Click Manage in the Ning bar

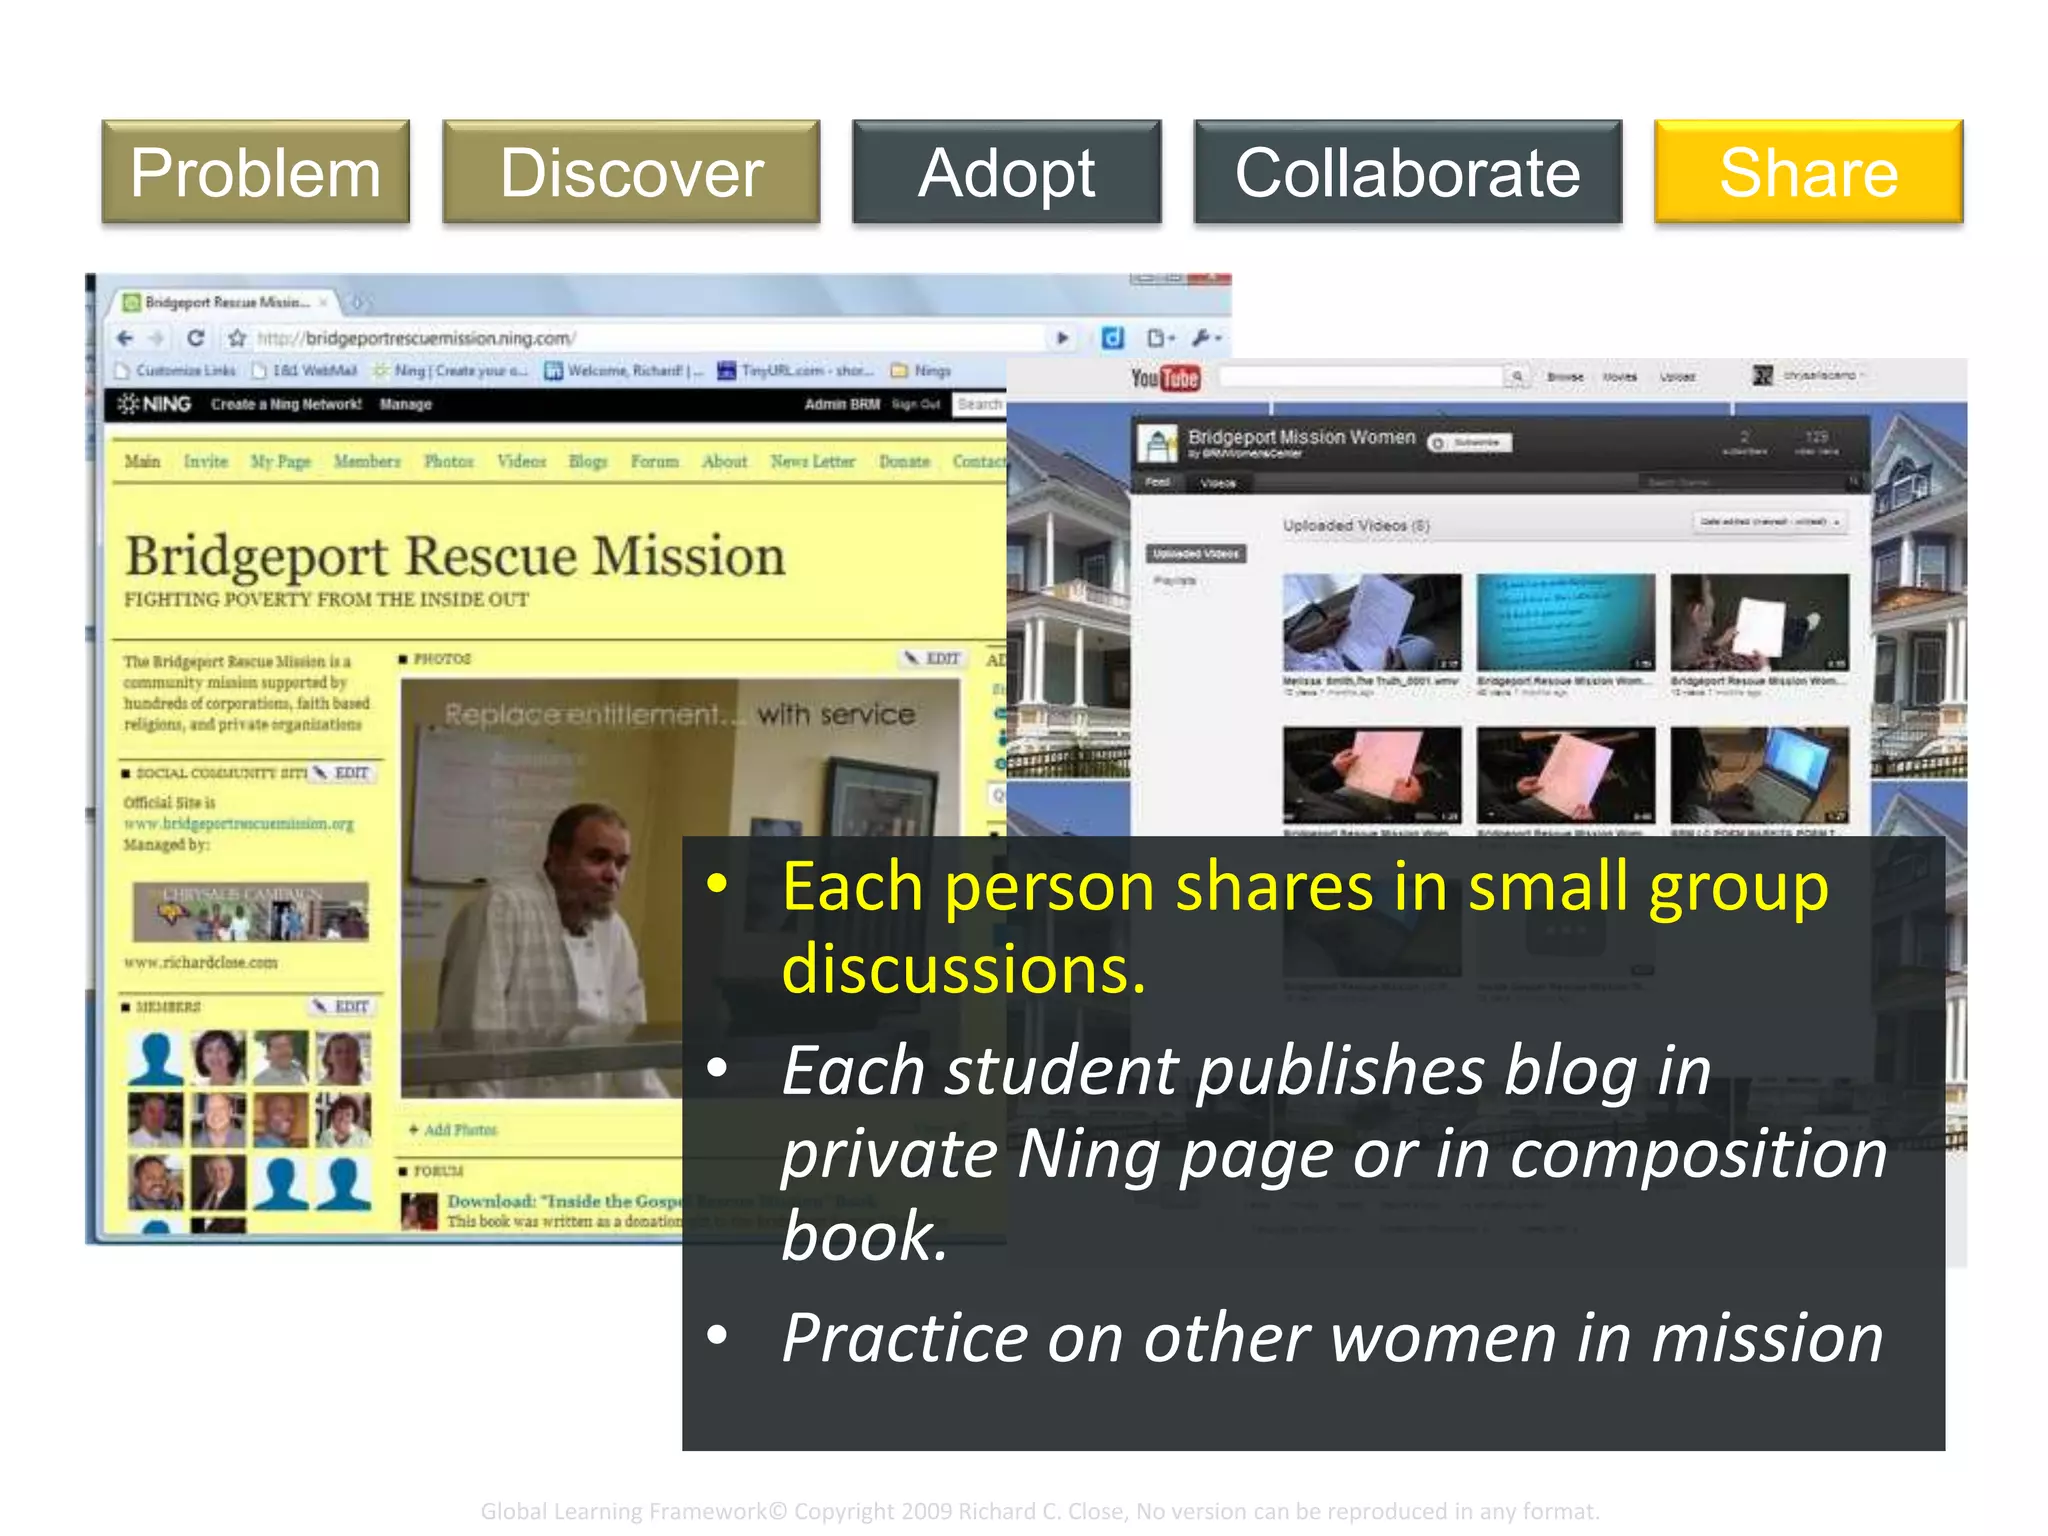click(405, 404)
